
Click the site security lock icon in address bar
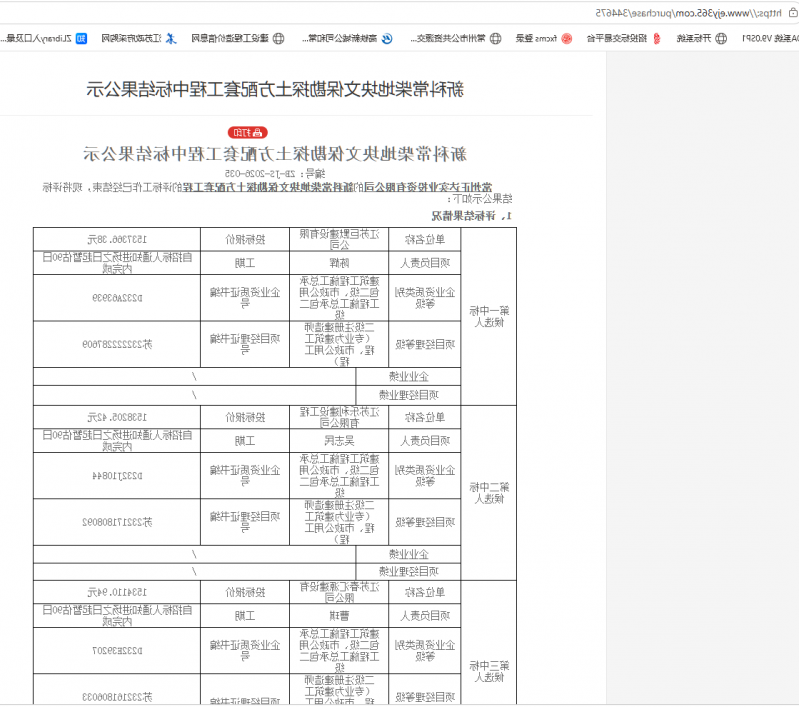click(x=793, y=13)
